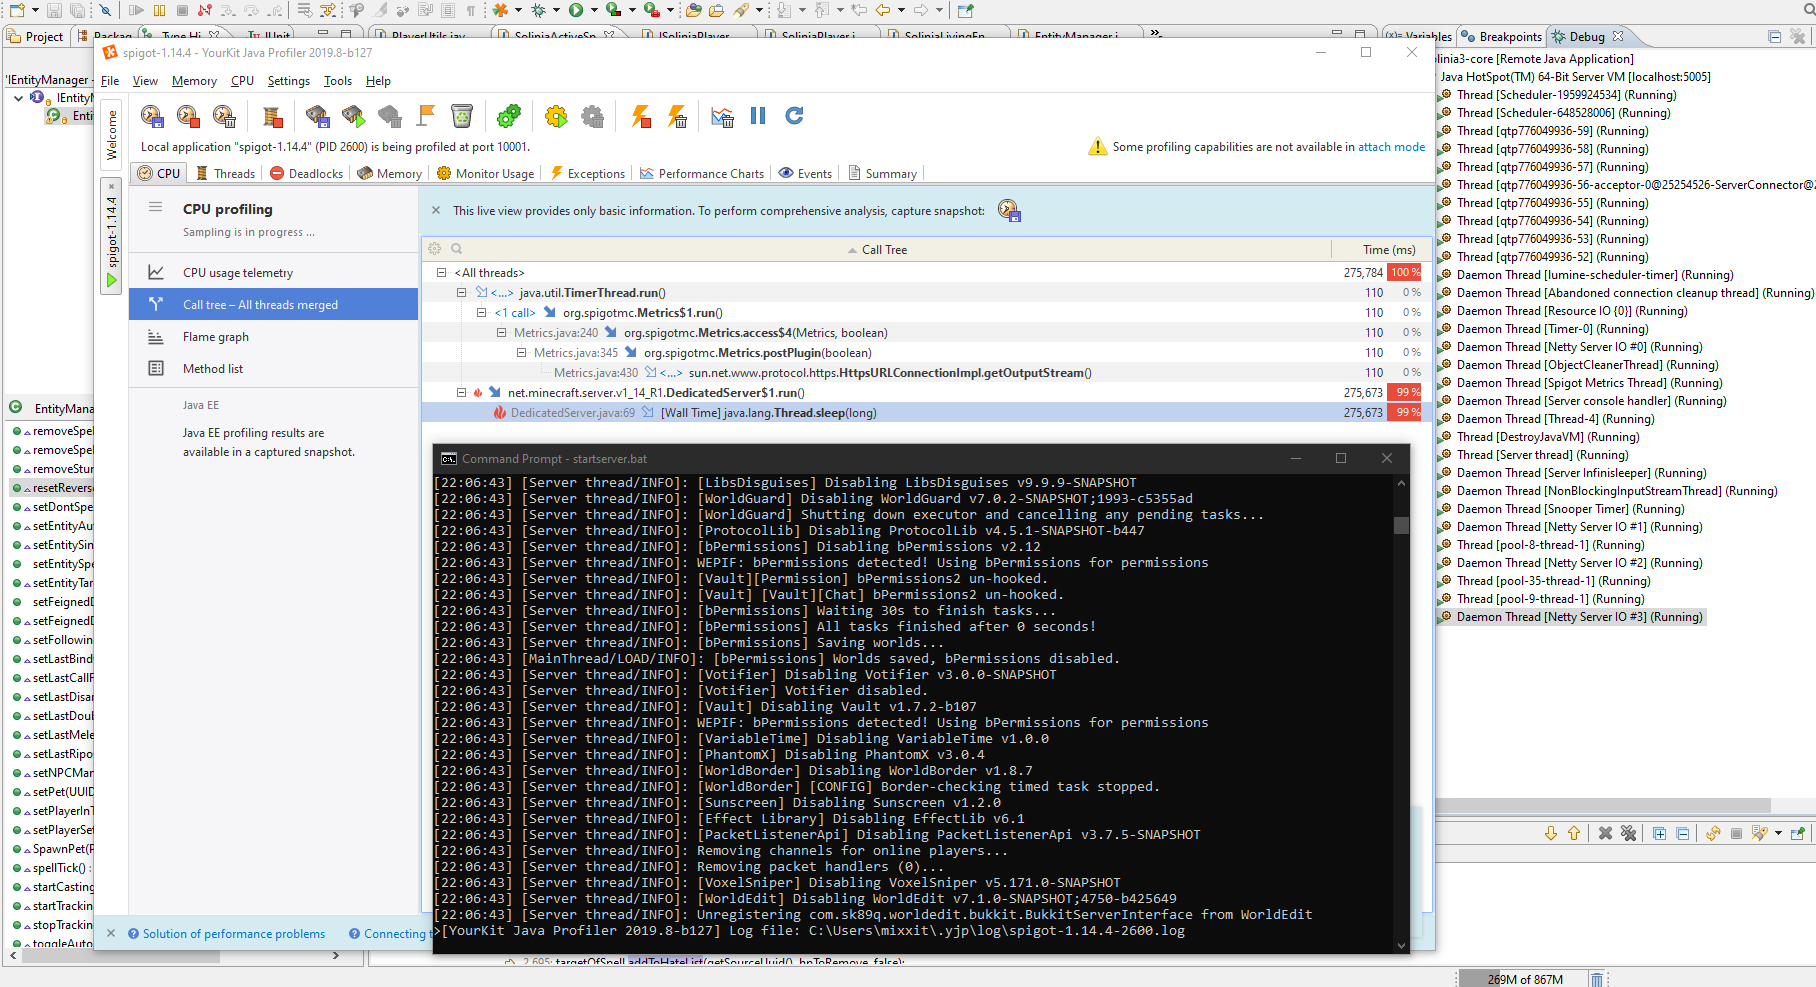
Task: Collapse Metrics.access$4 tree node
Action: (x=501, y=333)
